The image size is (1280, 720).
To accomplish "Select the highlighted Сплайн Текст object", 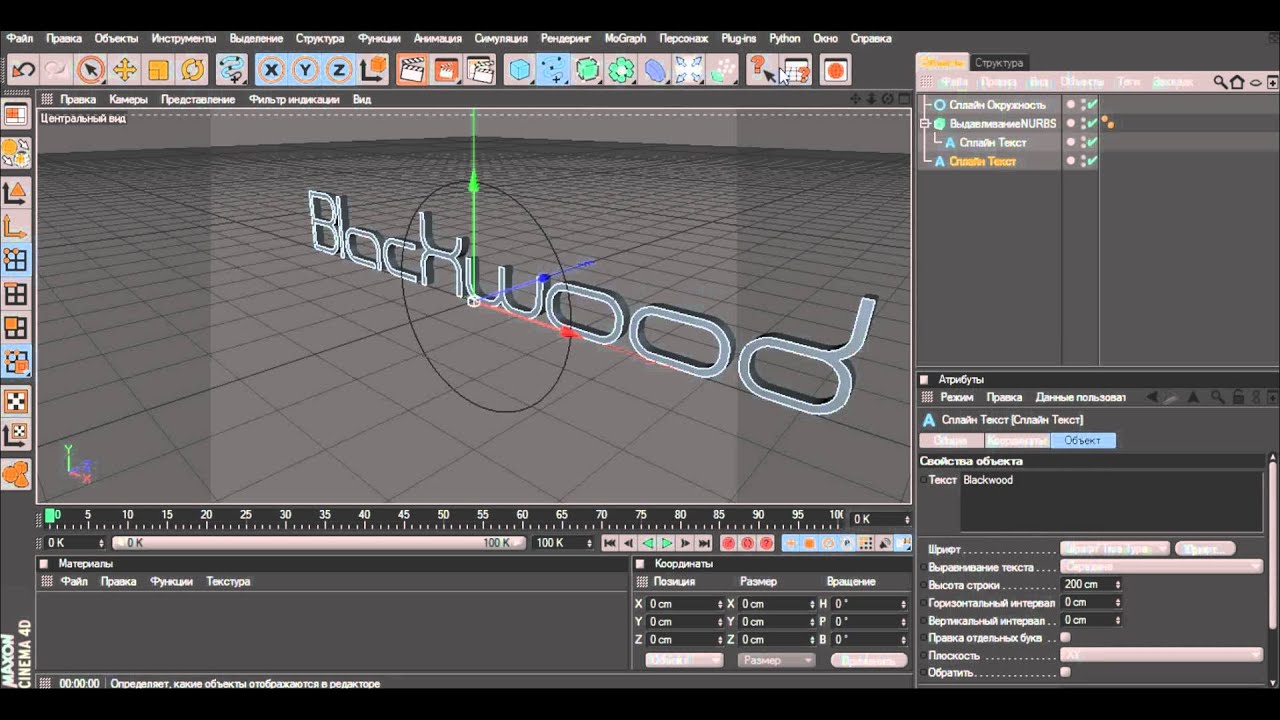I will (x=982, y=161).
